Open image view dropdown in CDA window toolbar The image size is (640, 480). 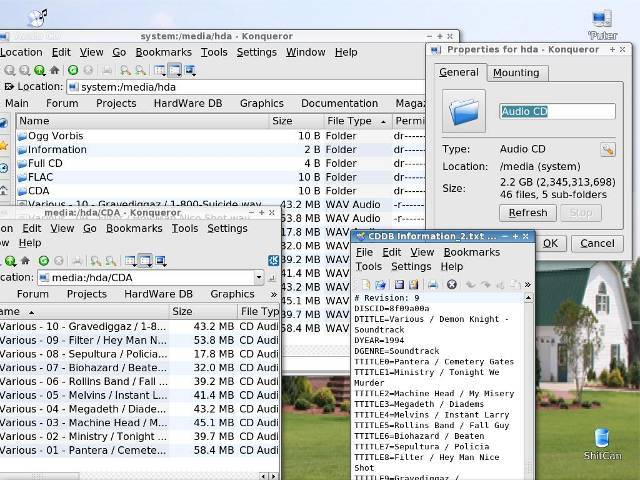click(160, 260)
